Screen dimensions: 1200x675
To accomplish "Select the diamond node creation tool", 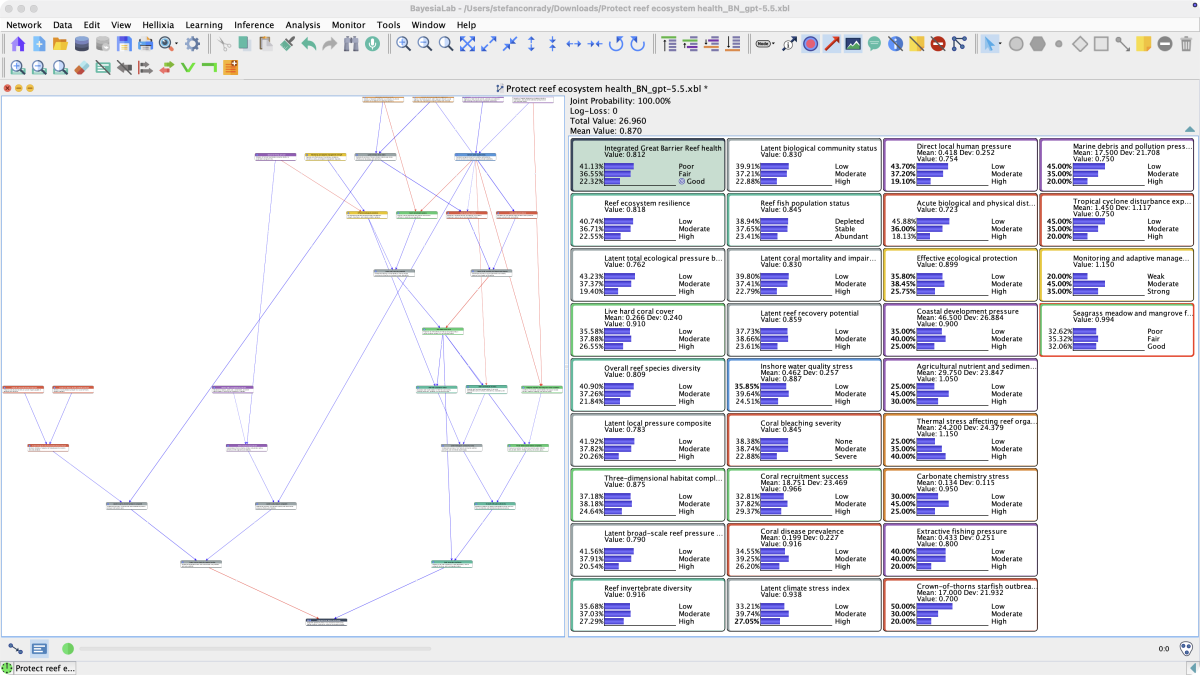I will 1080,44.
